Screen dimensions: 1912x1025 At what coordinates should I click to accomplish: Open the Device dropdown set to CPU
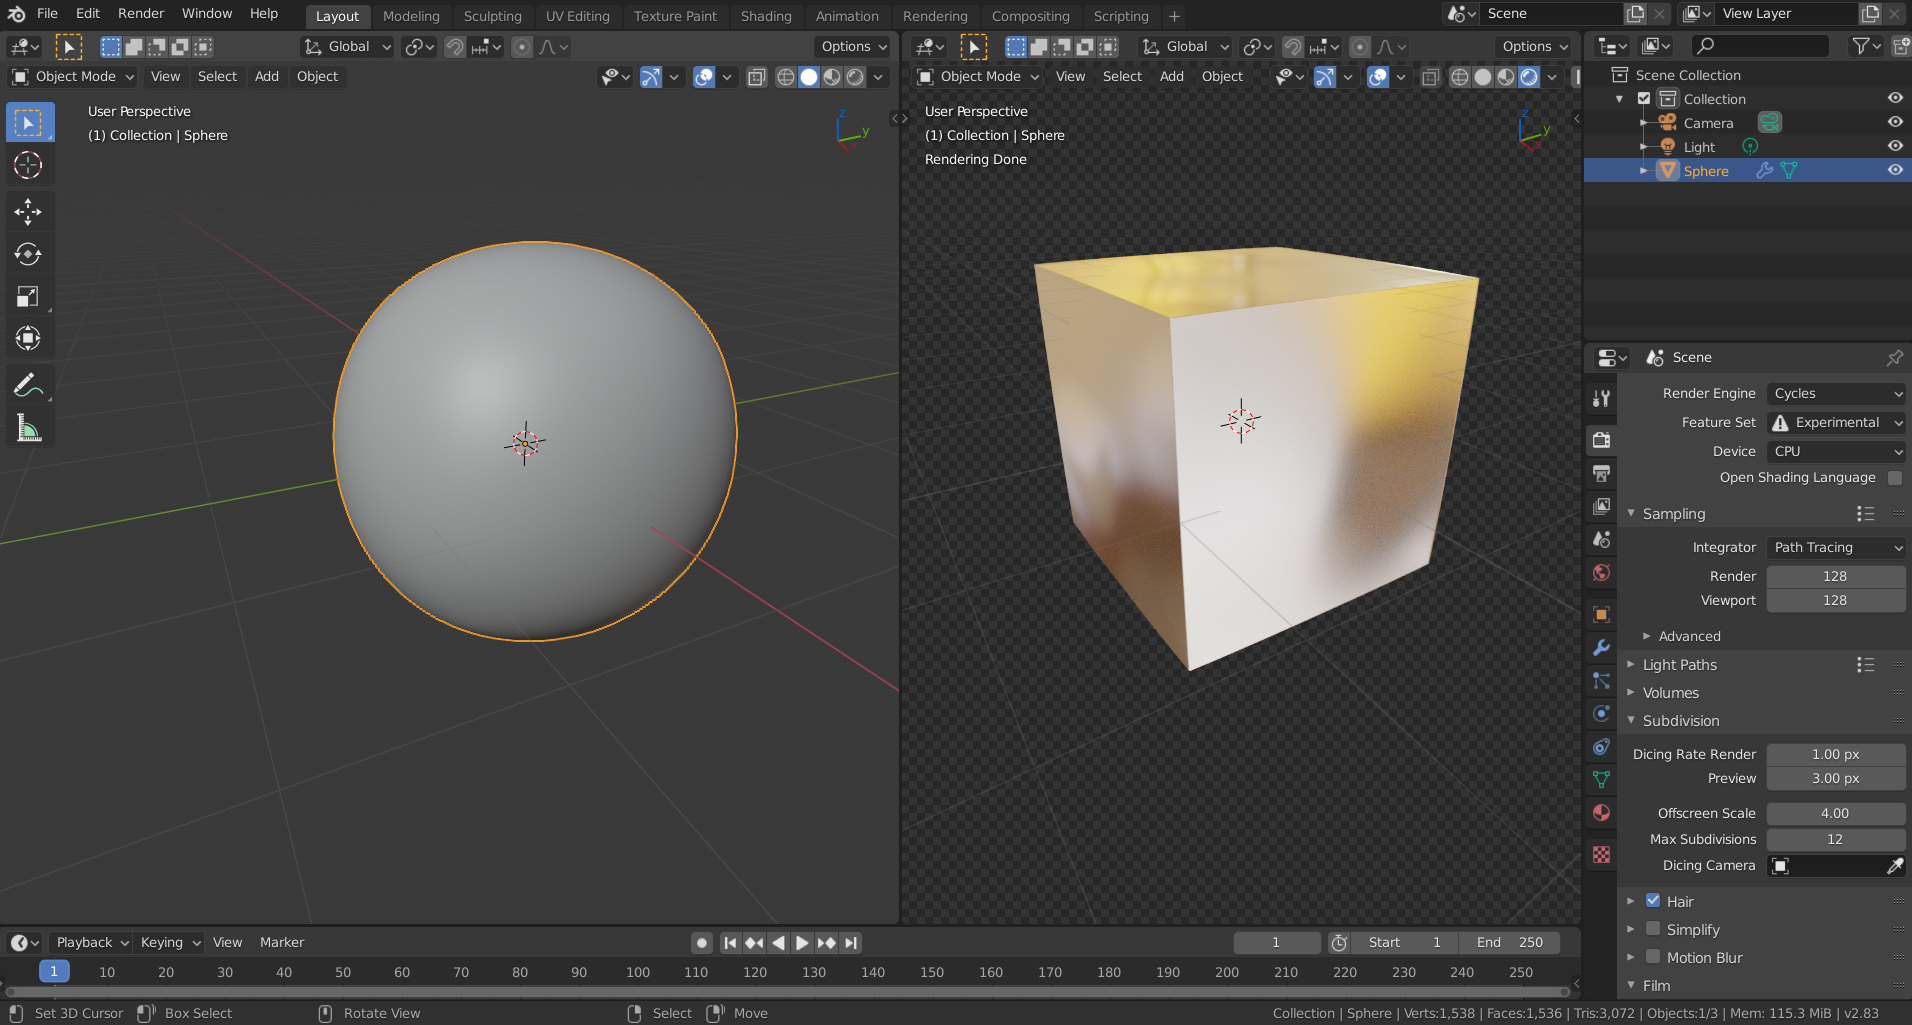(1836, 451)
